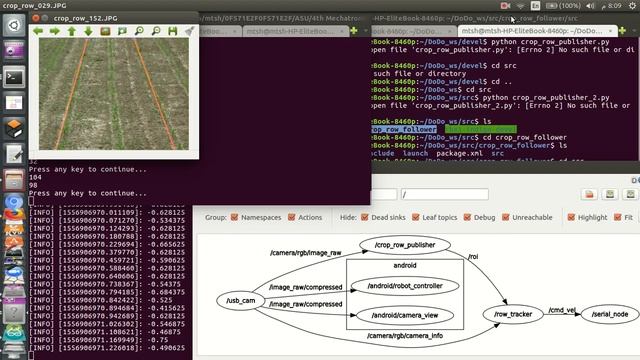Click the /camera/rgb/image_raw edge label
This screenshot has height=360, width=640.
pos(305,253)
